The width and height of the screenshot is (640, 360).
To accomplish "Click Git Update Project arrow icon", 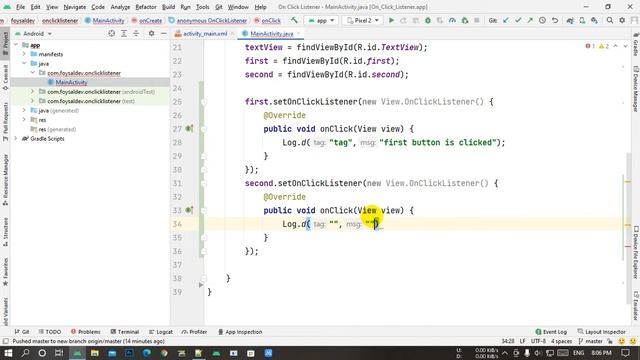I will click(x=506, y=20).
